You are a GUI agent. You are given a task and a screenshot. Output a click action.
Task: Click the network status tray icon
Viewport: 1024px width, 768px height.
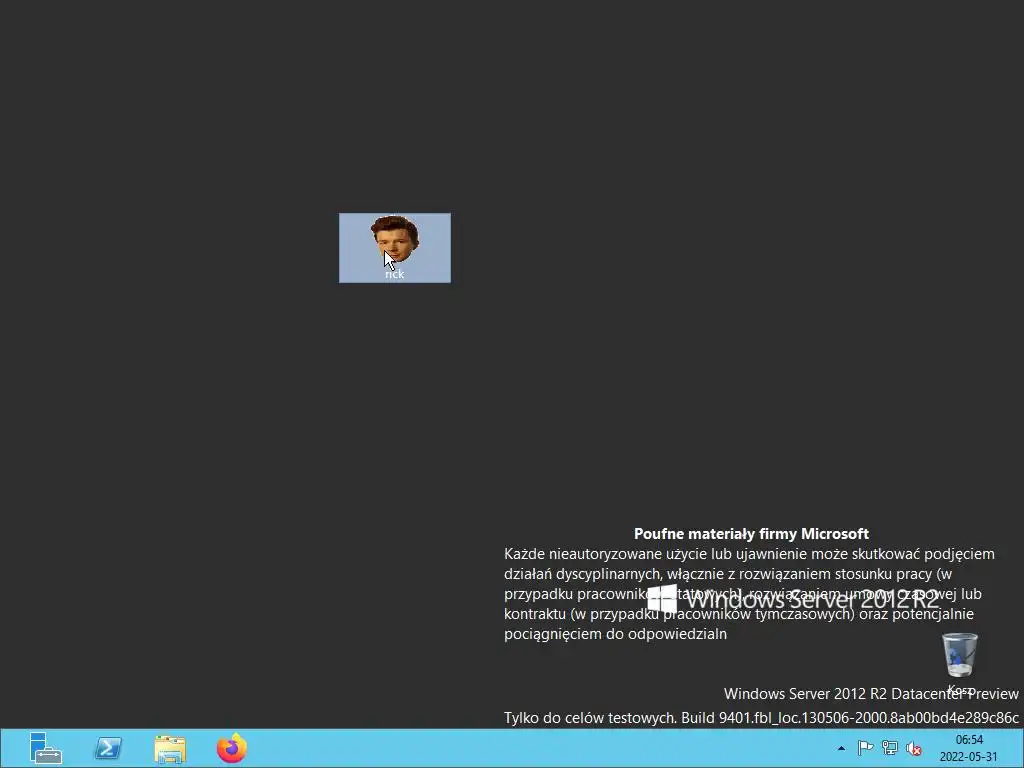point(889,748)
